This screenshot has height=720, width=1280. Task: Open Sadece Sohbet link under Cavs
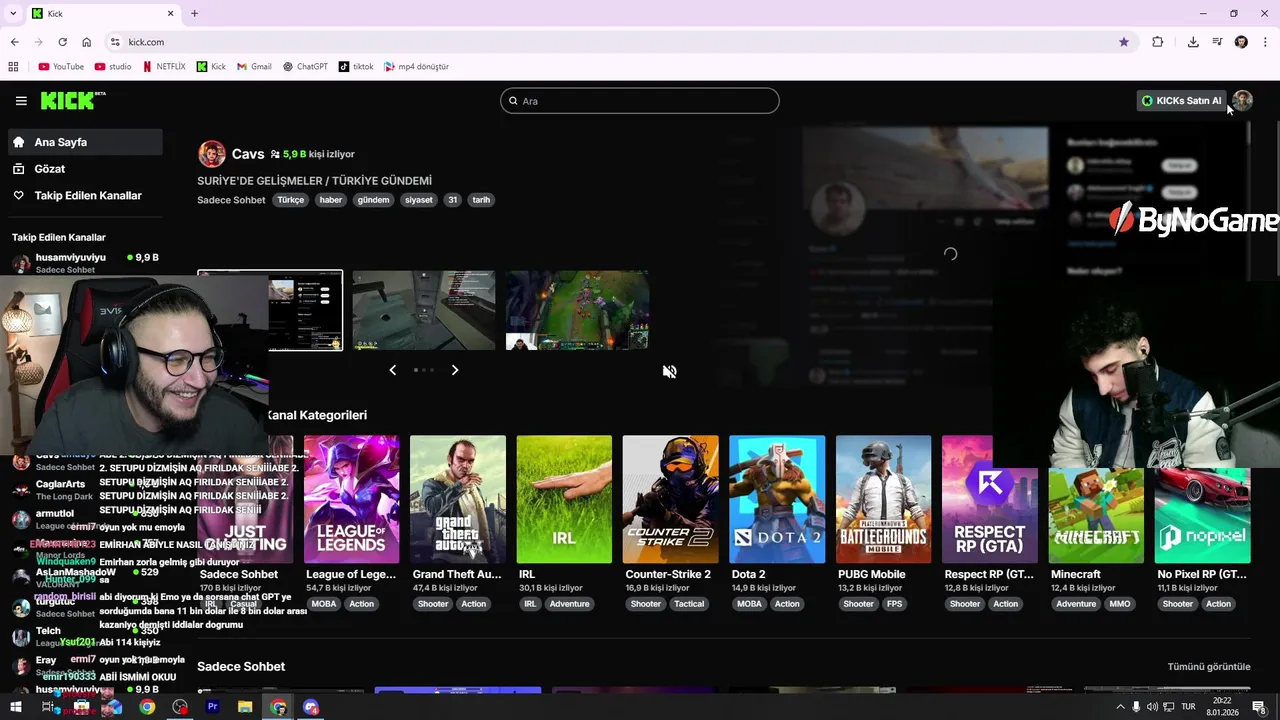tap(231, 200)
